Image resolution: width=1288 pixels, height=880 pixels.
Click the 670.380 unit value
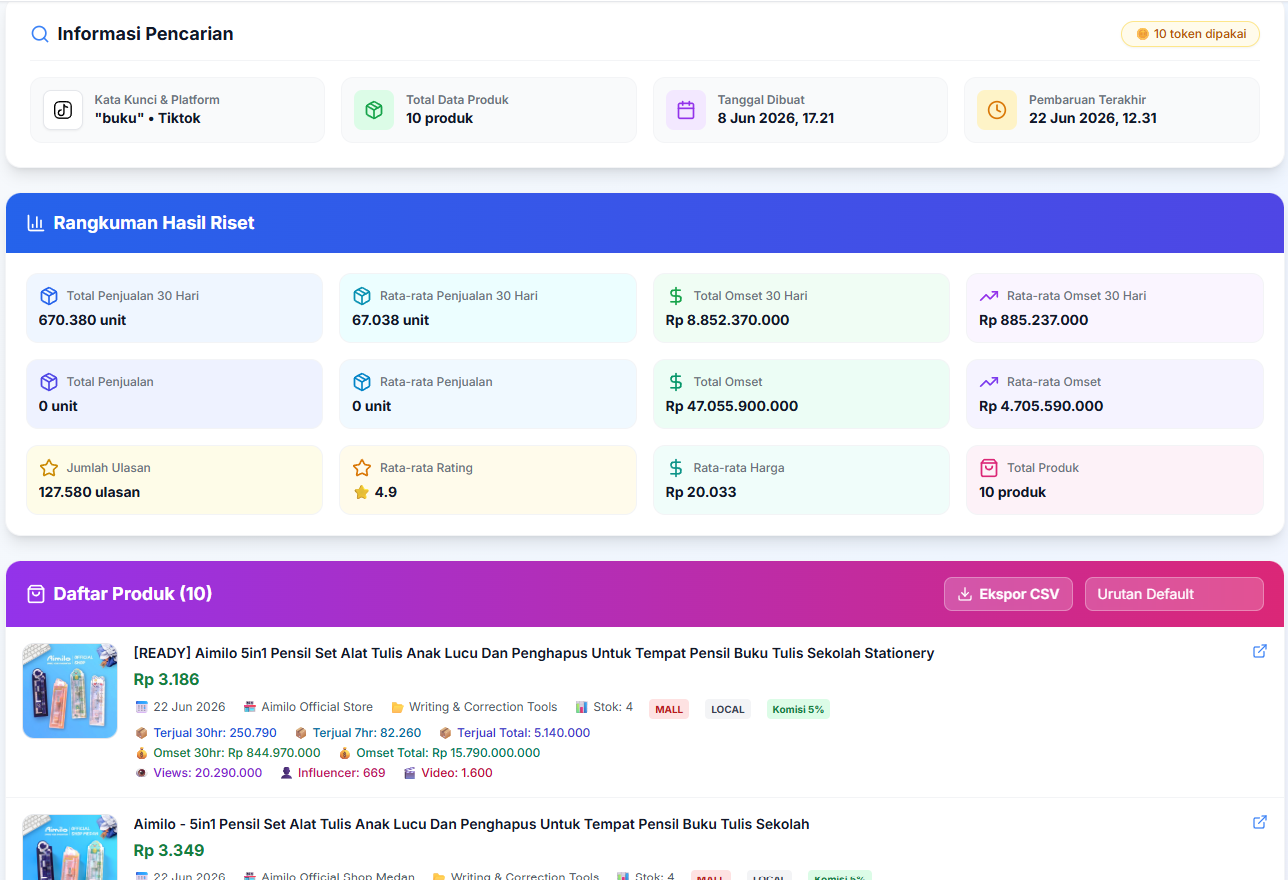point(83,320)
